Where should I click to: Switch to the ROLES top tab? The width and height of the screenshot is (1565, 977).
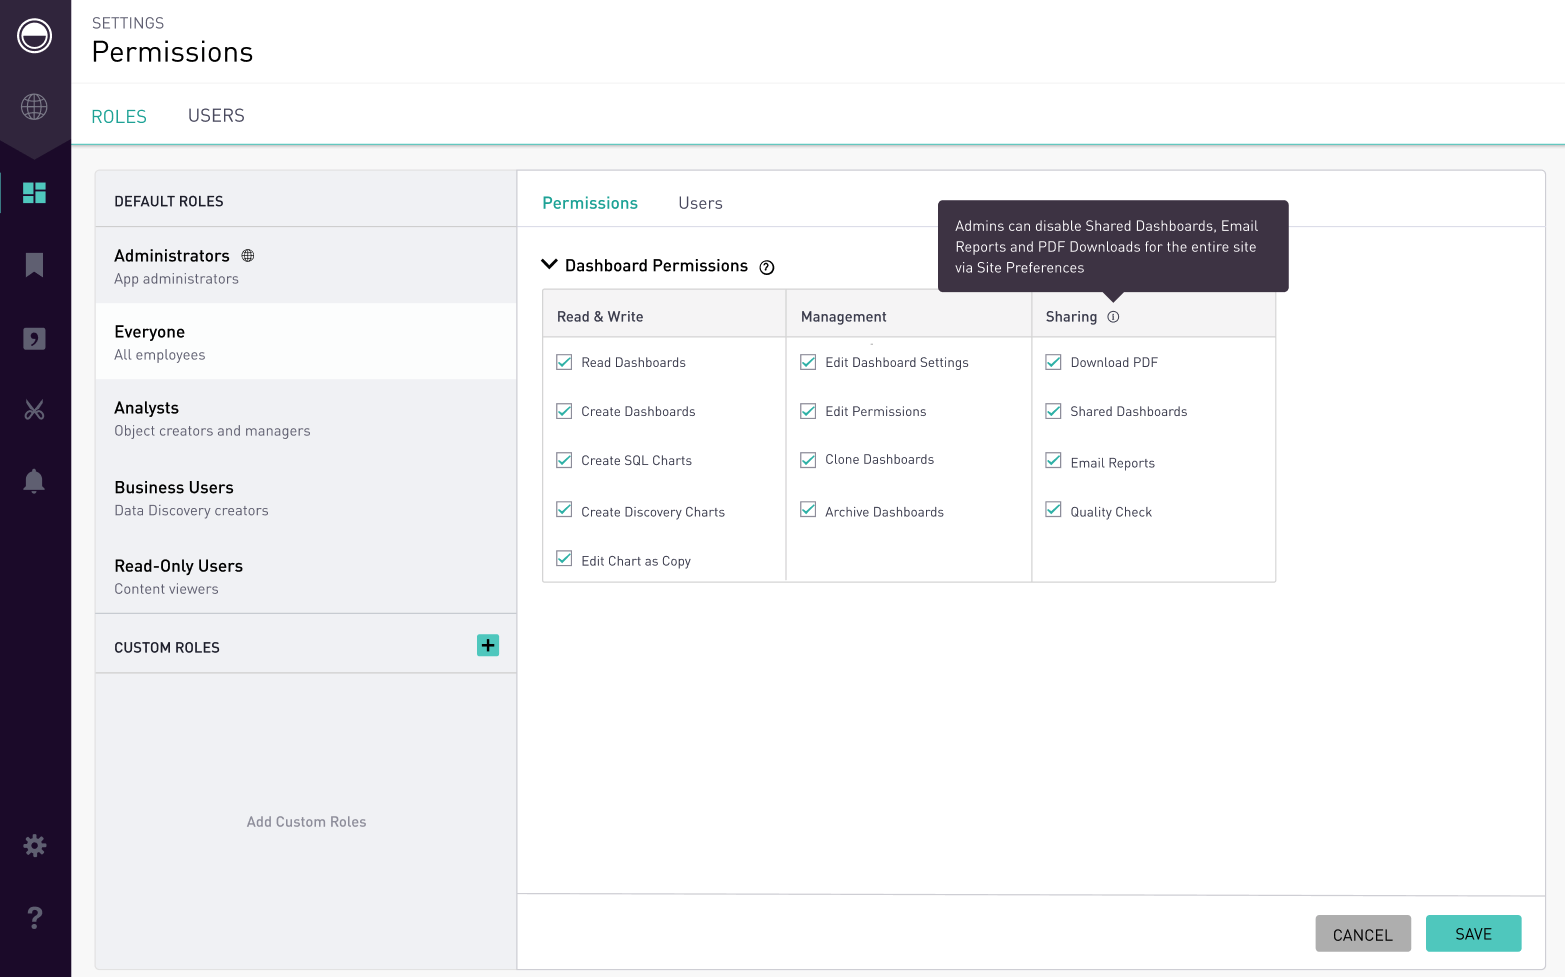tap(119, 117)
